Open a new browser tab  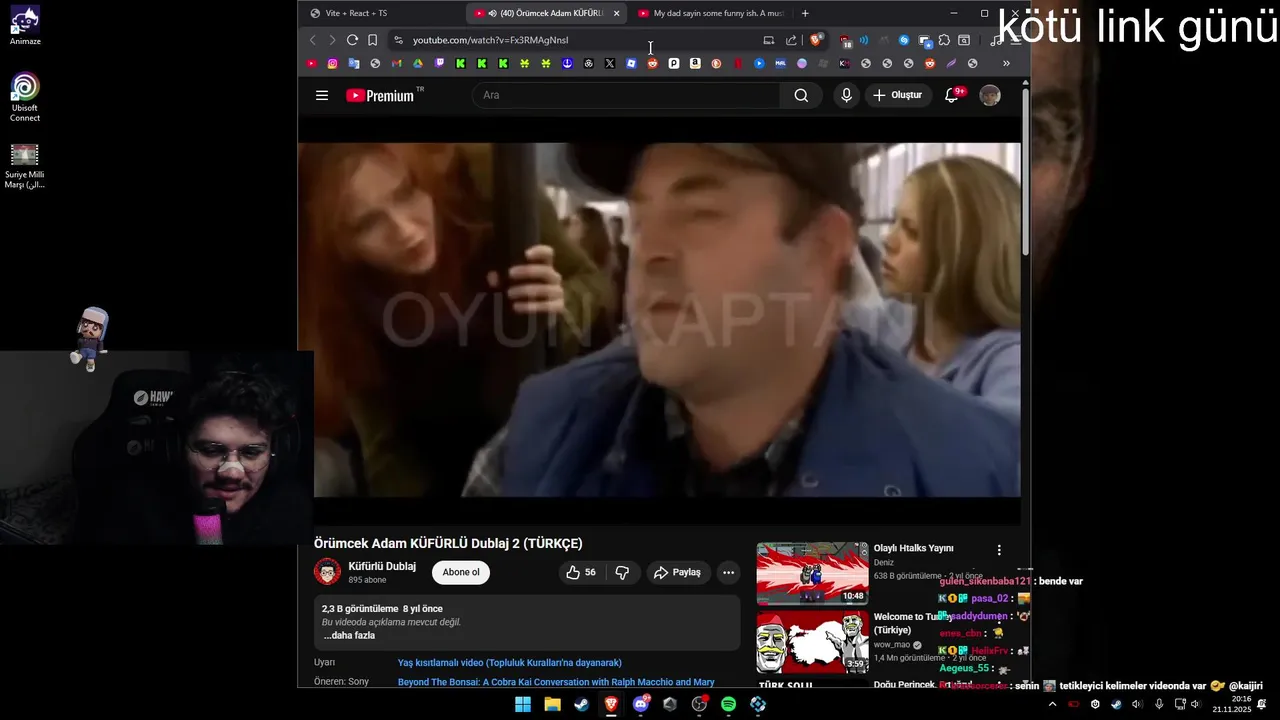[x=805, y=13]
